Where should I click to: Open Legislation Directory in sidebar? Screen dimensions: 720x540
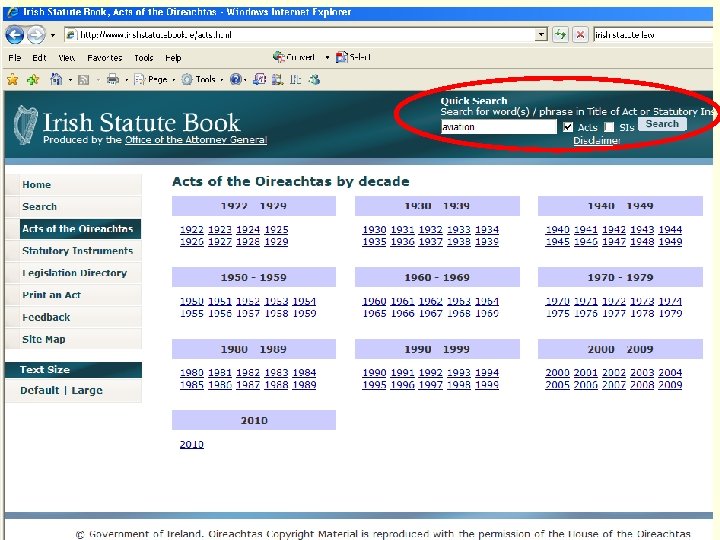74,273
